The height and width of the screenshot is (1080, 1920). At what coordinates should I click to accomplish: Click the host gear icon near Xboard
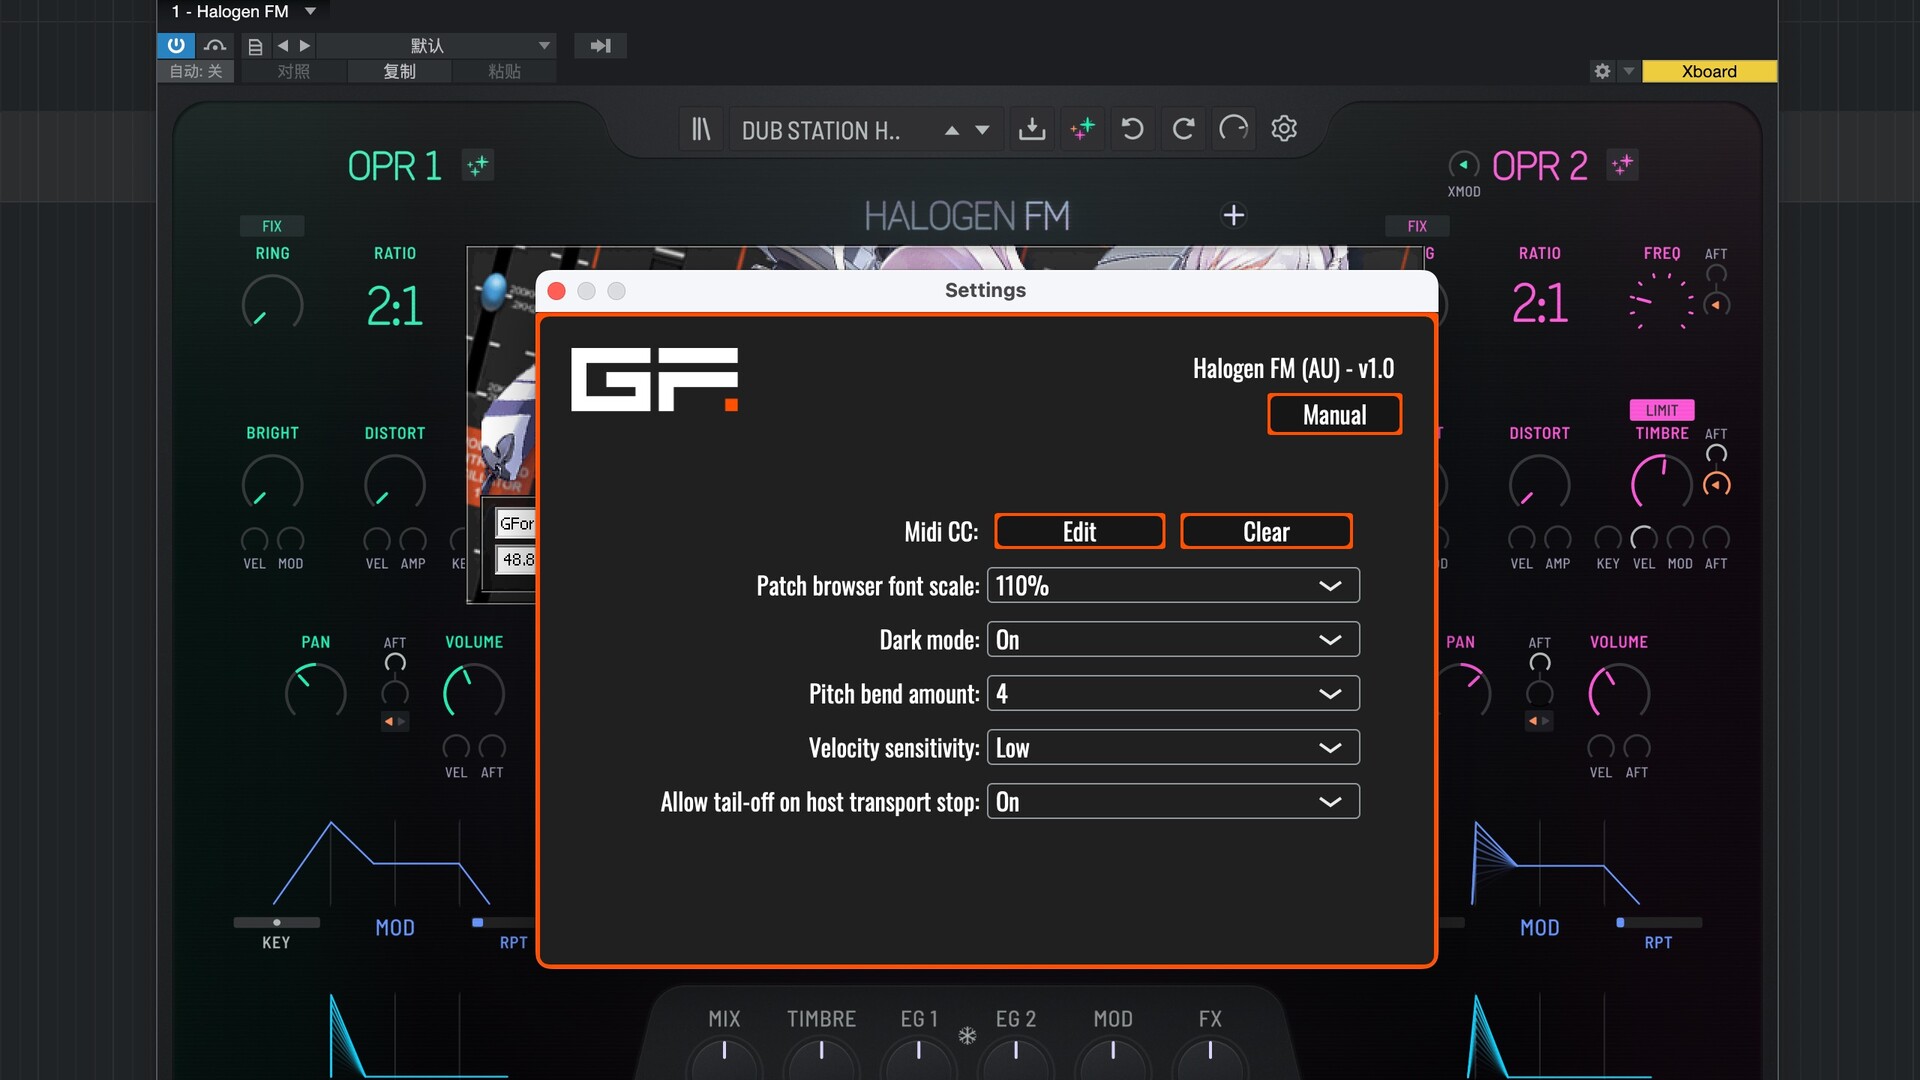tap(1602, 71)
